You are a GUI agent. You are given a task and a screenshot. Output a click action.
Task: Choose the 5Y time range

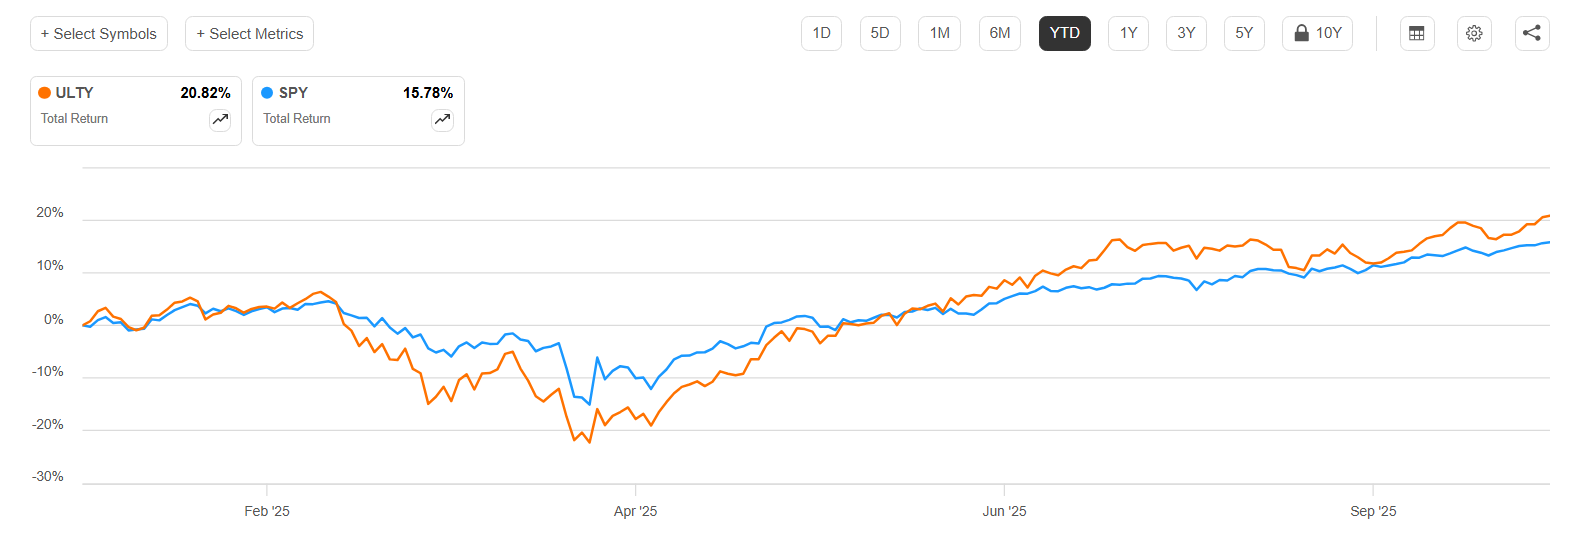1244,33
